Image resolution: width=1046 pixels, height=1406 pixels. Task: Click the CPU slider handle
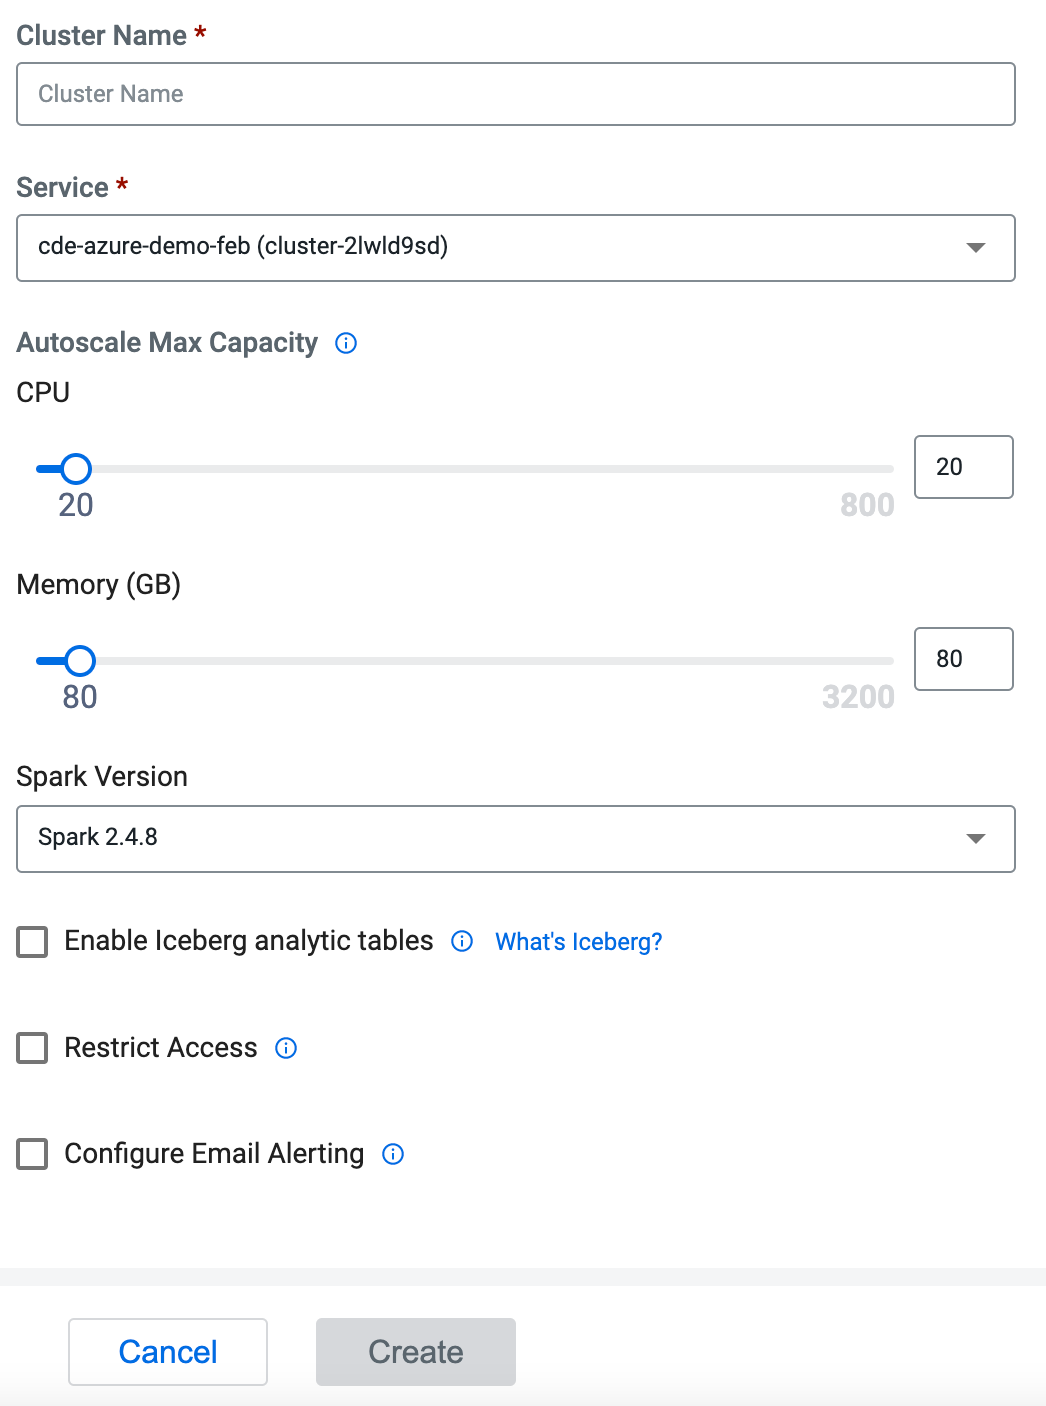tap(76, 468)
